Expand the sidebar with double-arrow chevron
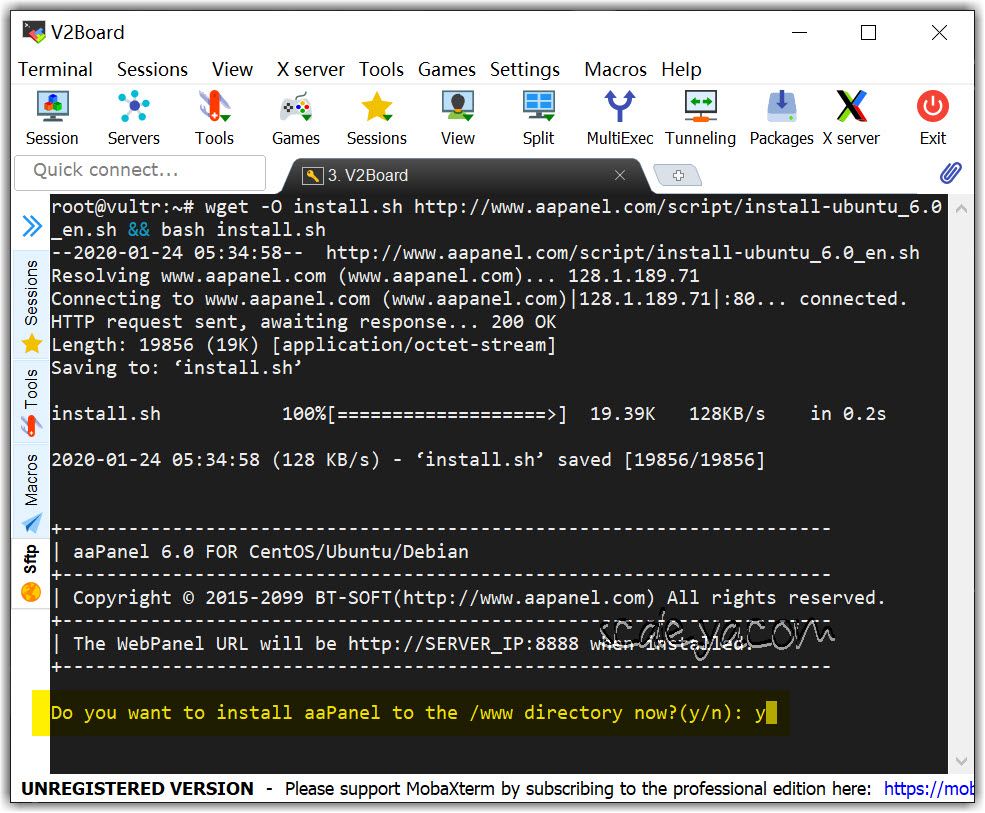 32,227
